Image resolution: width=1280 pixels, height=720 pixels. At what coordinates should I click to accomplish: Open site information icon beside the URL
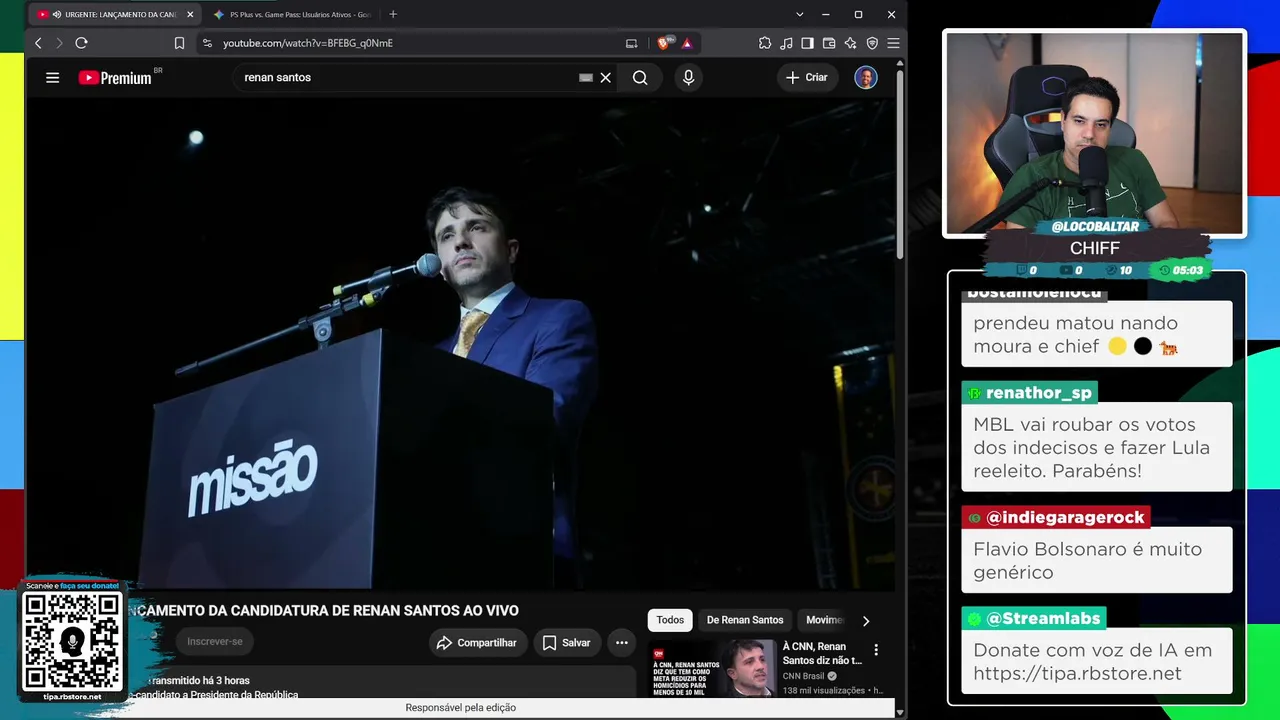[x=207, y=43]
